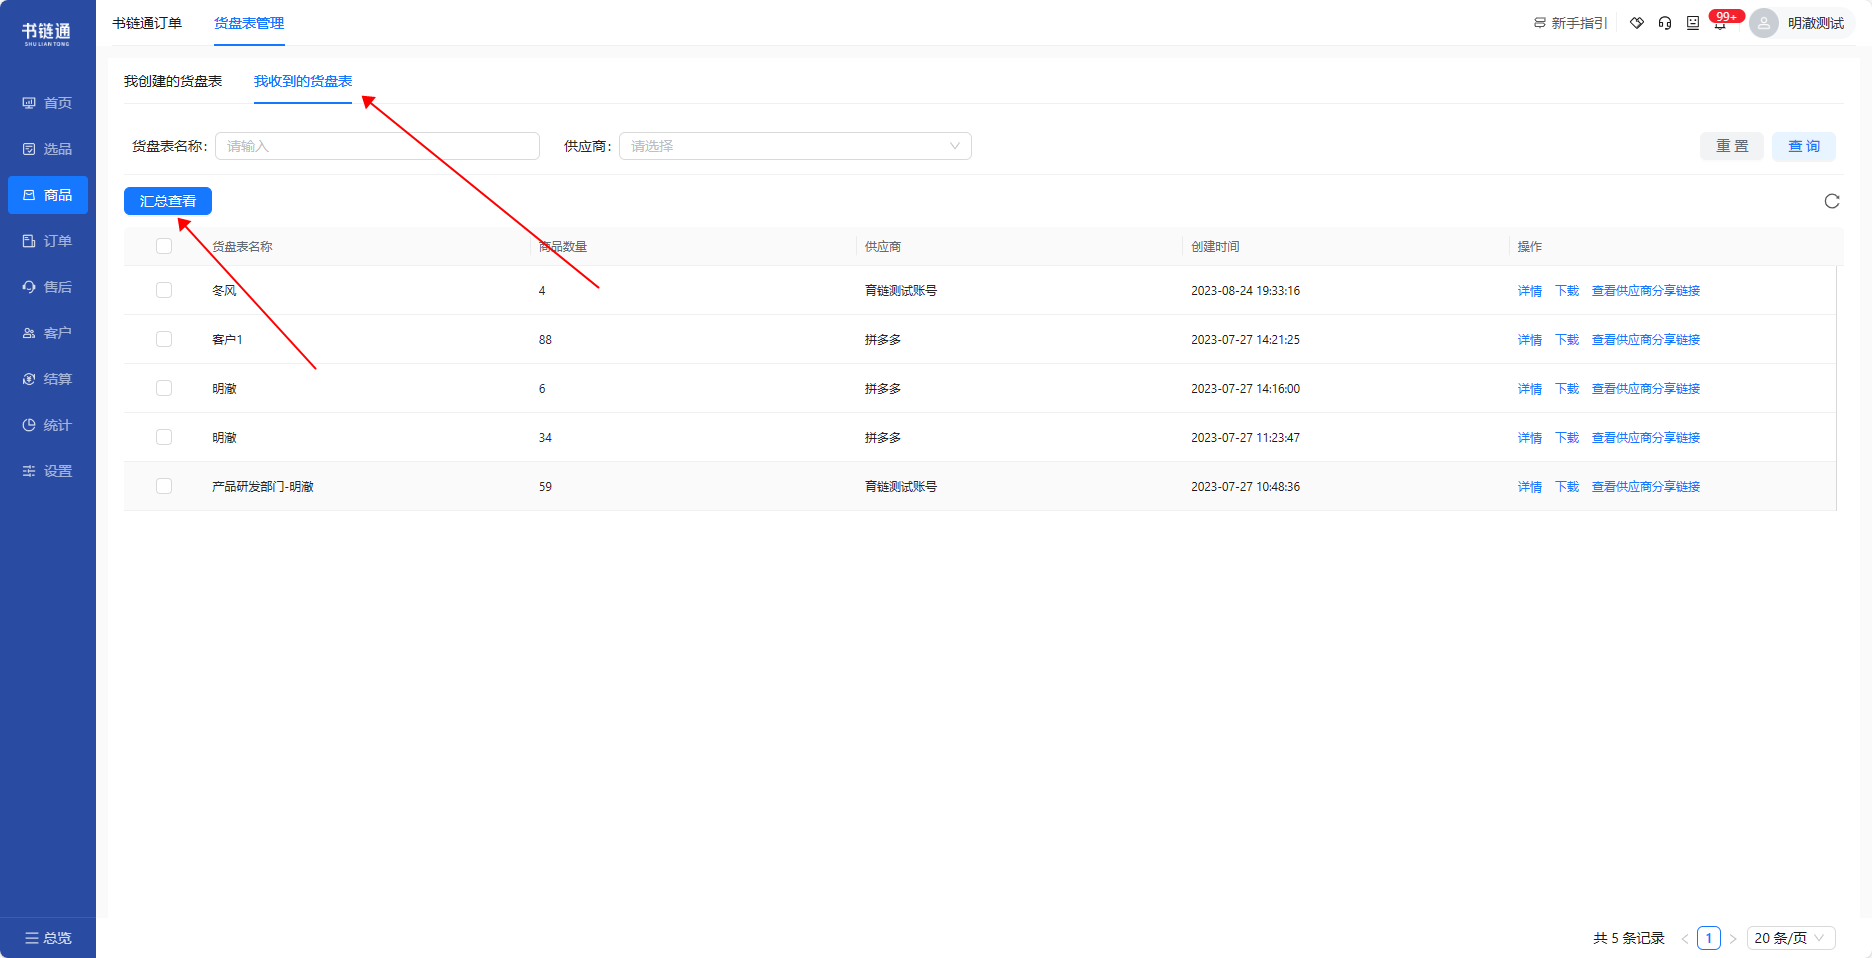The image size is (1872, 958).
Task: Click the 汇总查看 button
Action: (168, 201)
